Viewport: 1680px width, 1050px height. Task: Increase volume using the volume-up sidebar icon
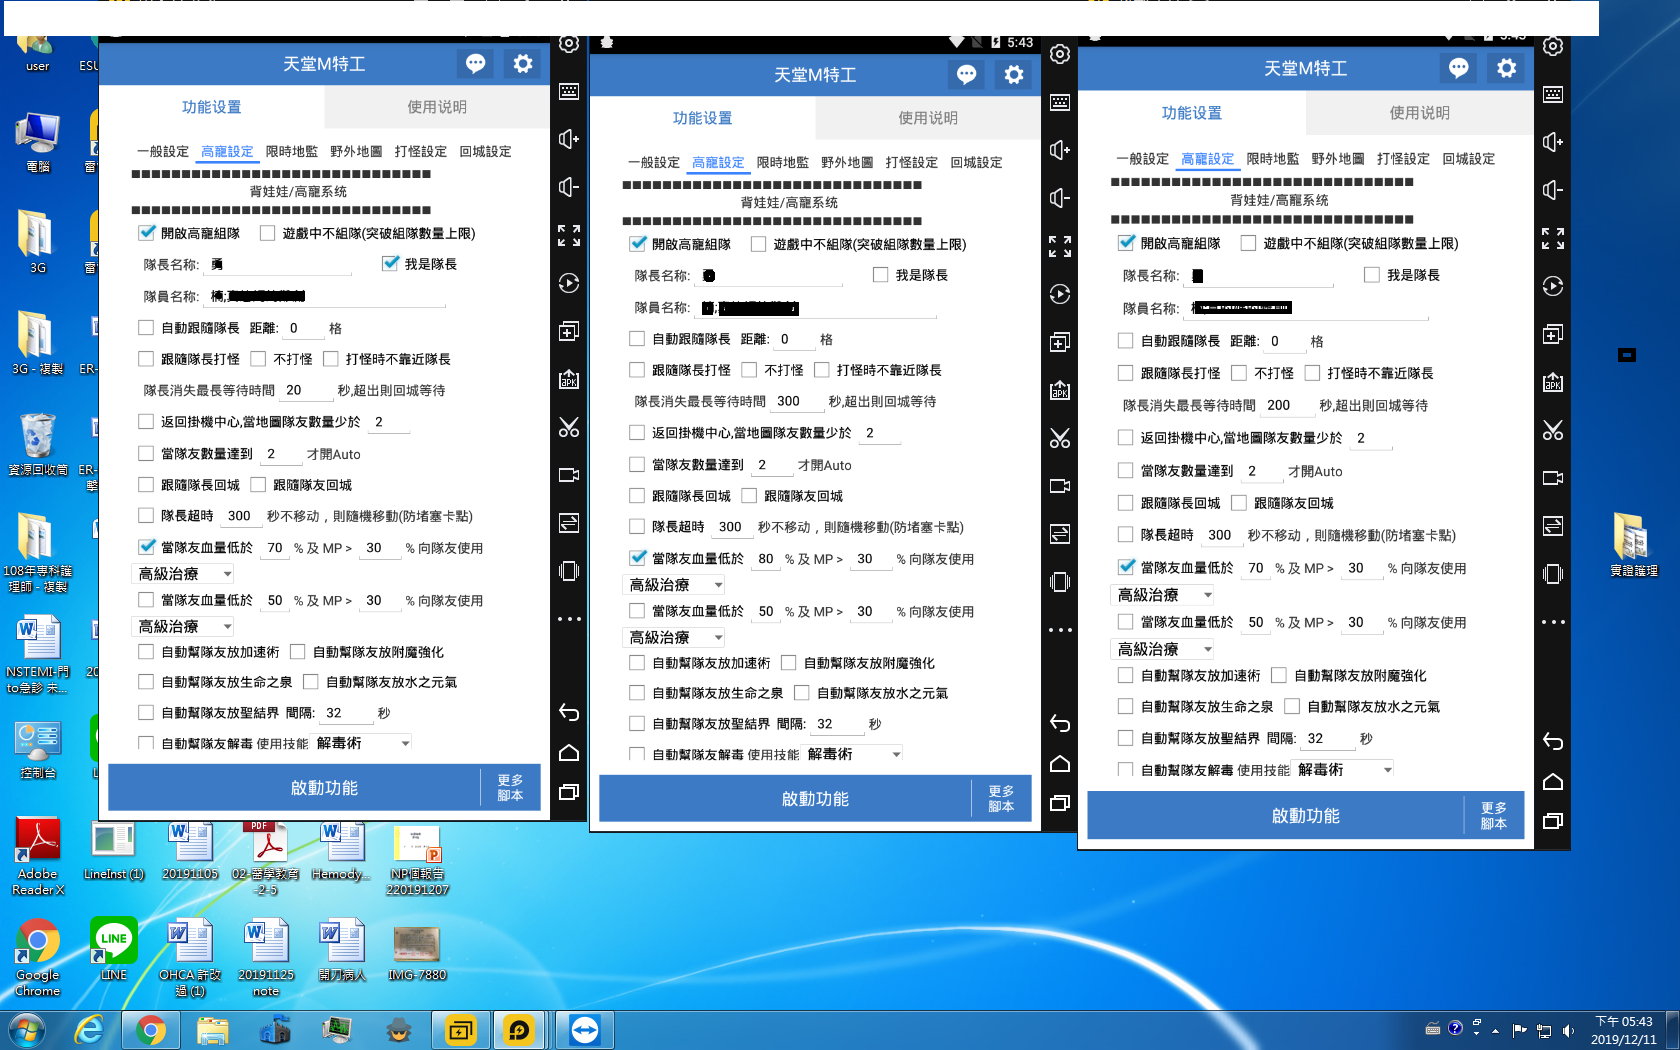tap(569, 139)
